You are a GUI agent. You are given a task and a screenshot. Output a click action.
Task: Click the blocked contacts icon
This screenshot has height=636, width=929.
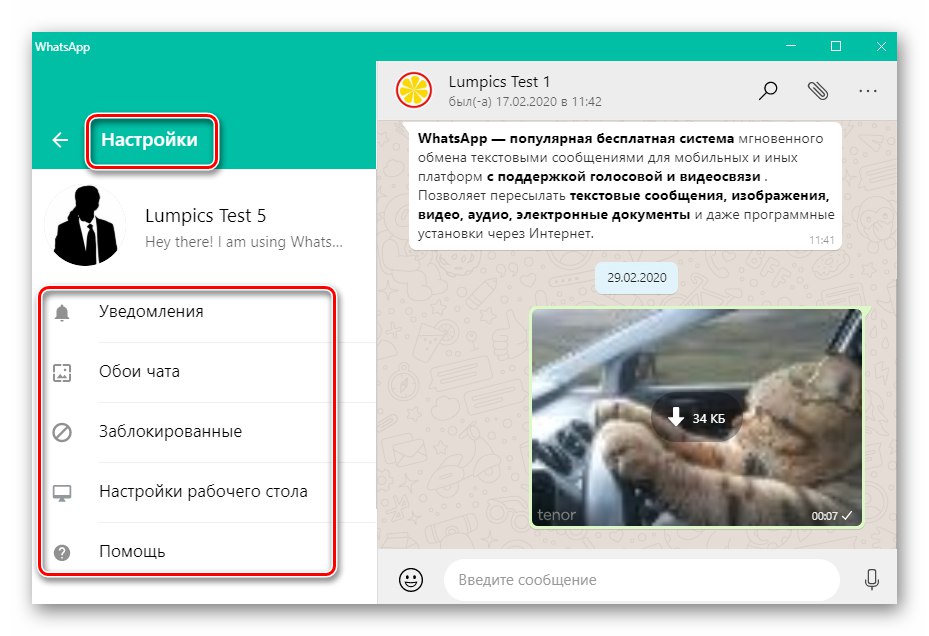point(64,431)
